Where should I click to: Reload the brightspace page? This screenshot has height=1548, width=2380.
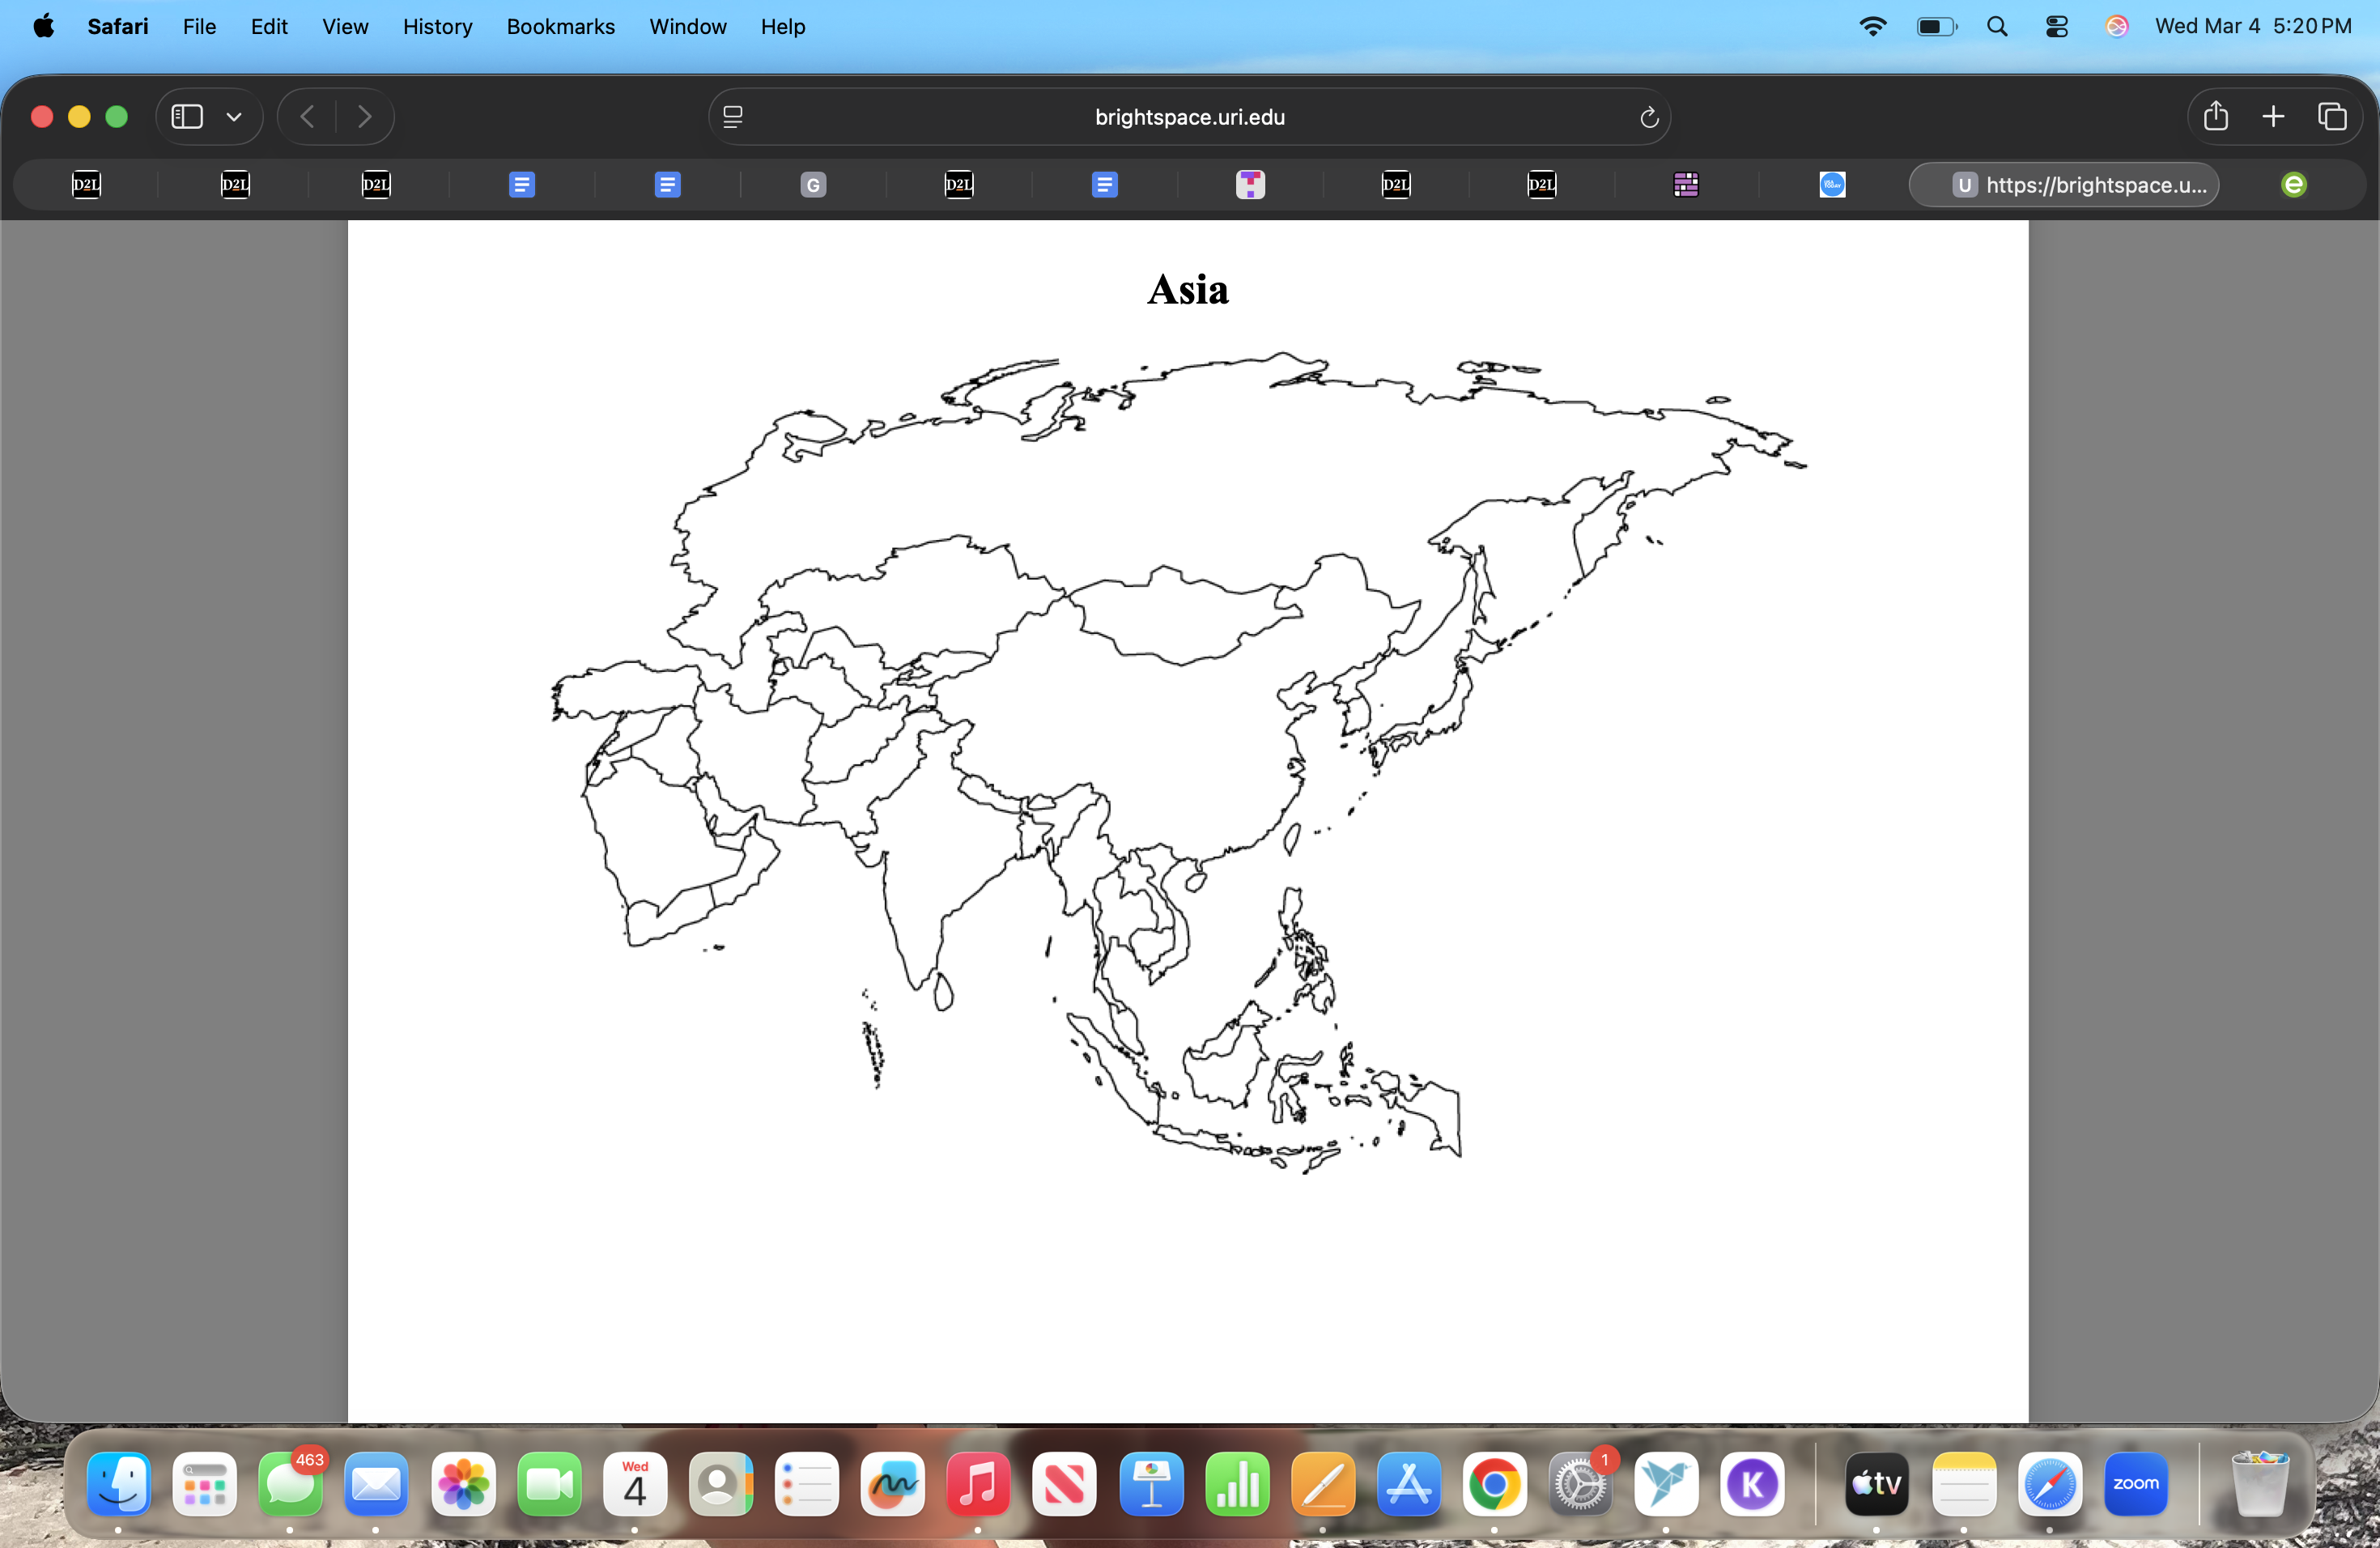tap(1649, 117)
